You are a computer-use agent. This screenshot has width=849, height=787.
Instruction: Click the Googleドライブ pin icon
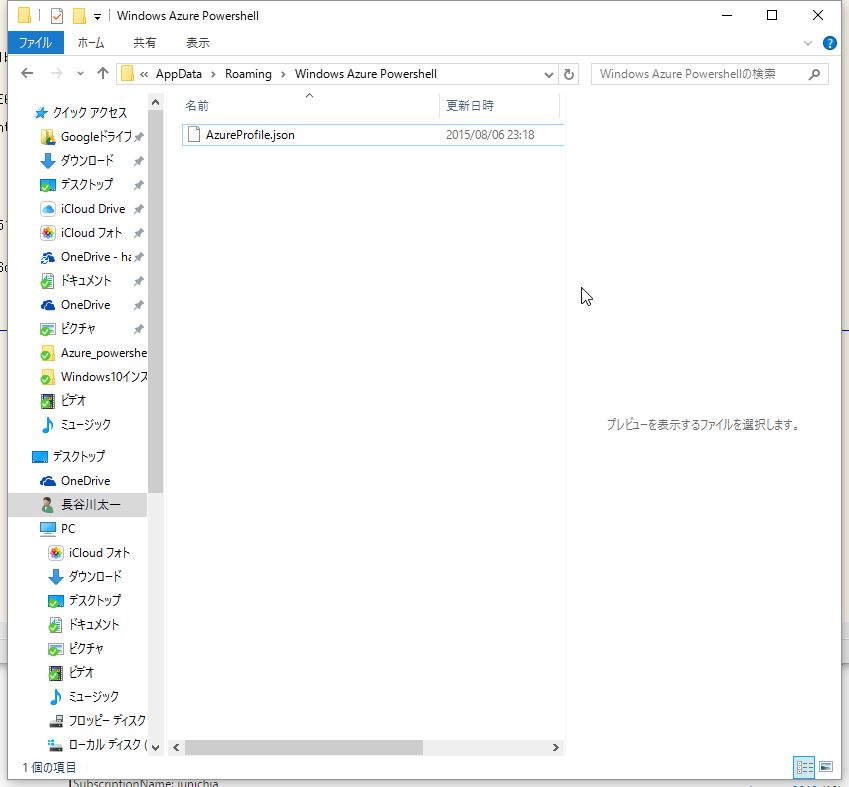pyautogui.click(x=139, y=136)
